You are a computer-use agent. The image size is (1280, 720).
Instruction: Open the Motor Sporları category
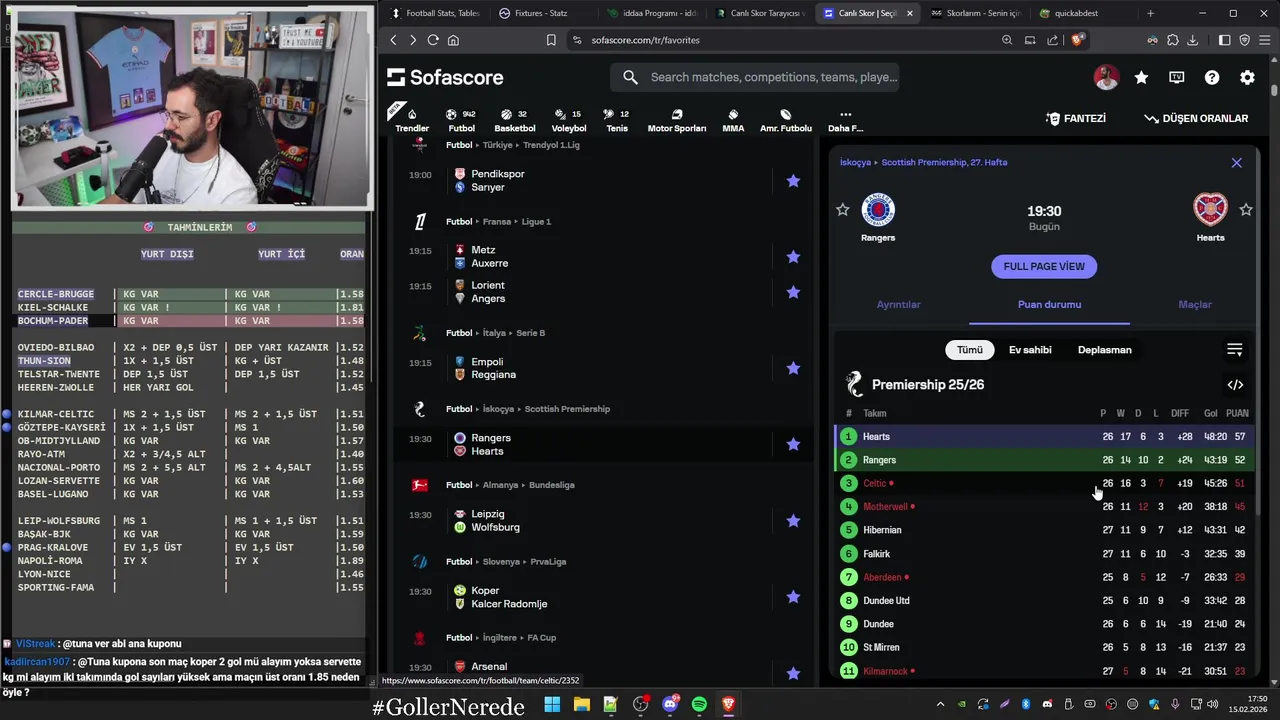677,120
